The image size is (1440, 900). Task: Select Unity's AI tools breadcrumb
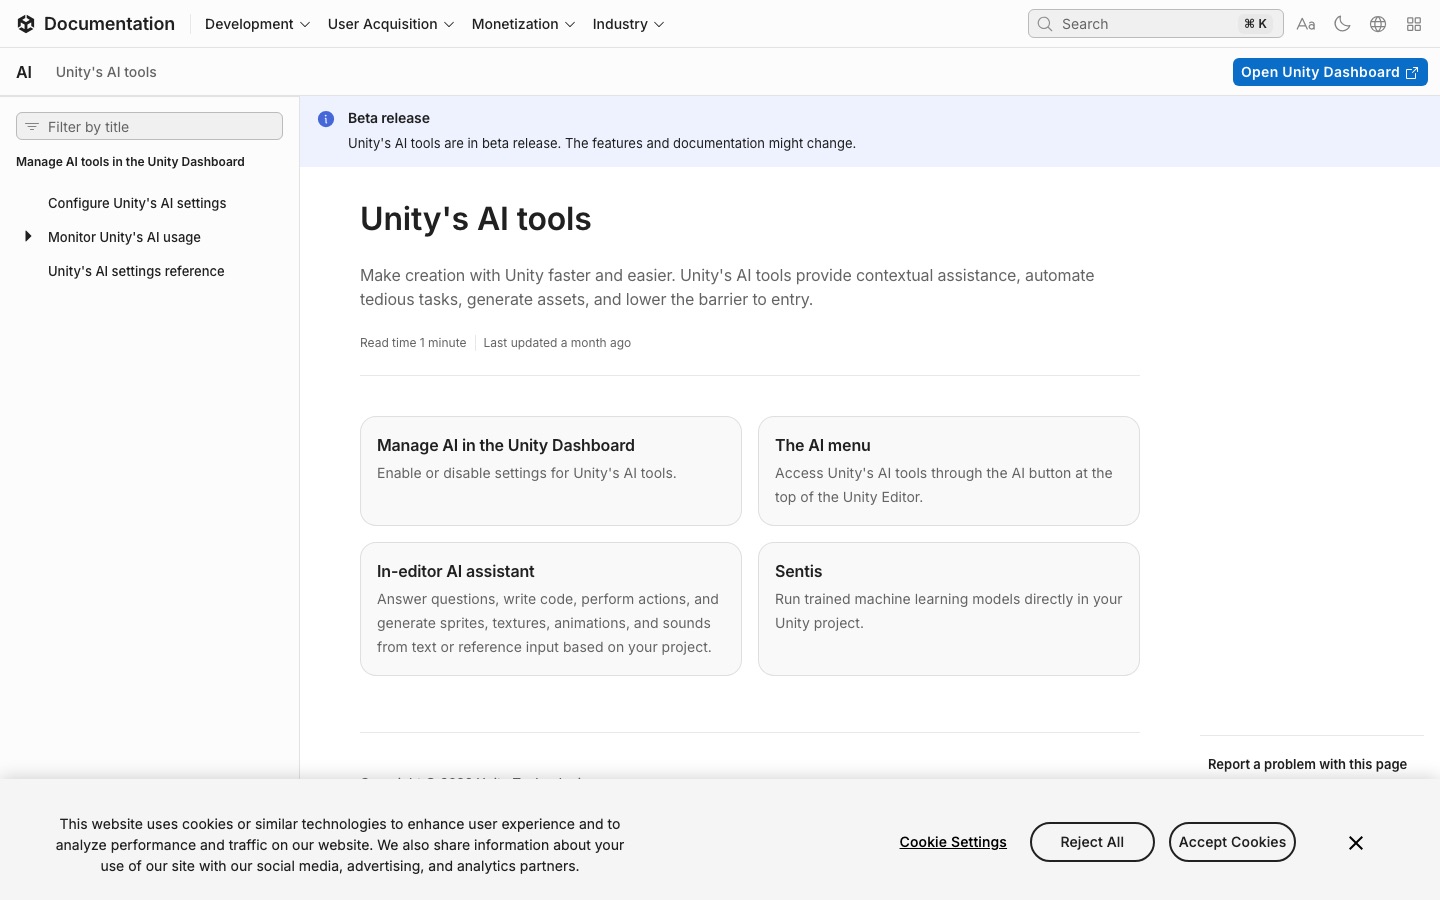(106, 72)
